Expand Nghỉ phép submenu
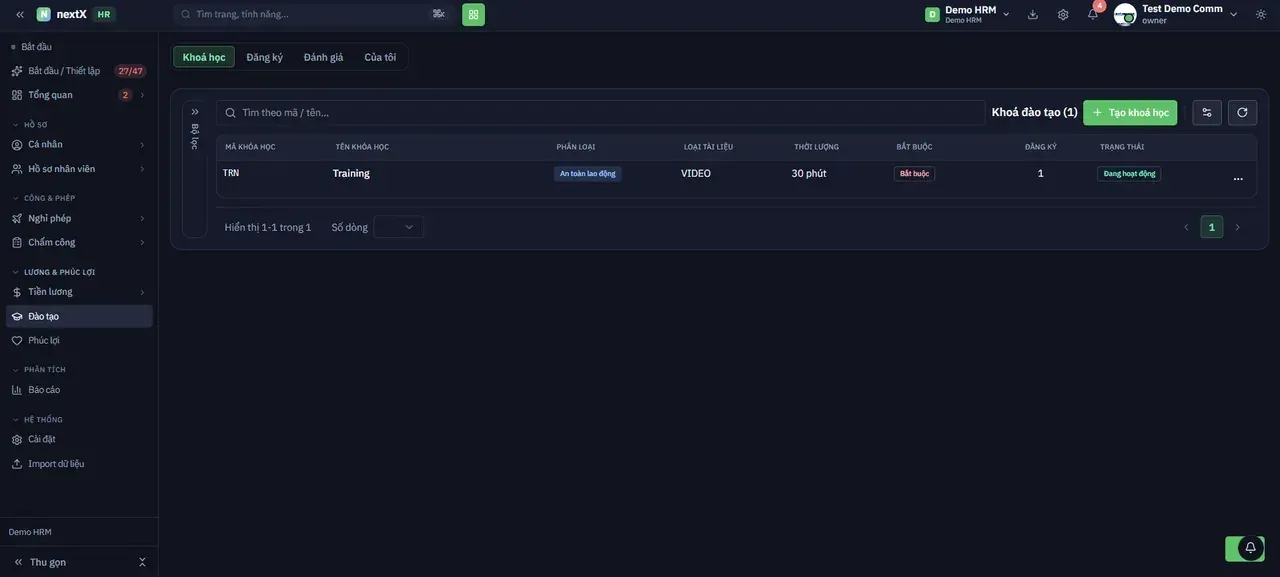Viewport: 1280px width, 577px height. point(142,218)
